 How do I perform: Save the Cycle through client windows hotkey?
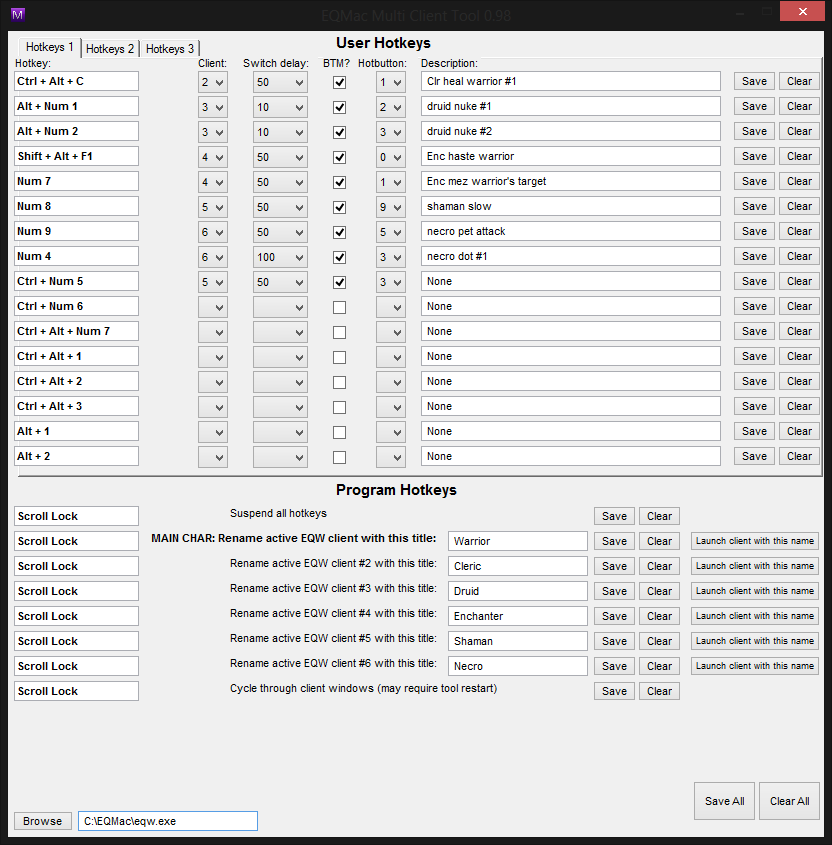pyautogui.click(x=614, y=691)
